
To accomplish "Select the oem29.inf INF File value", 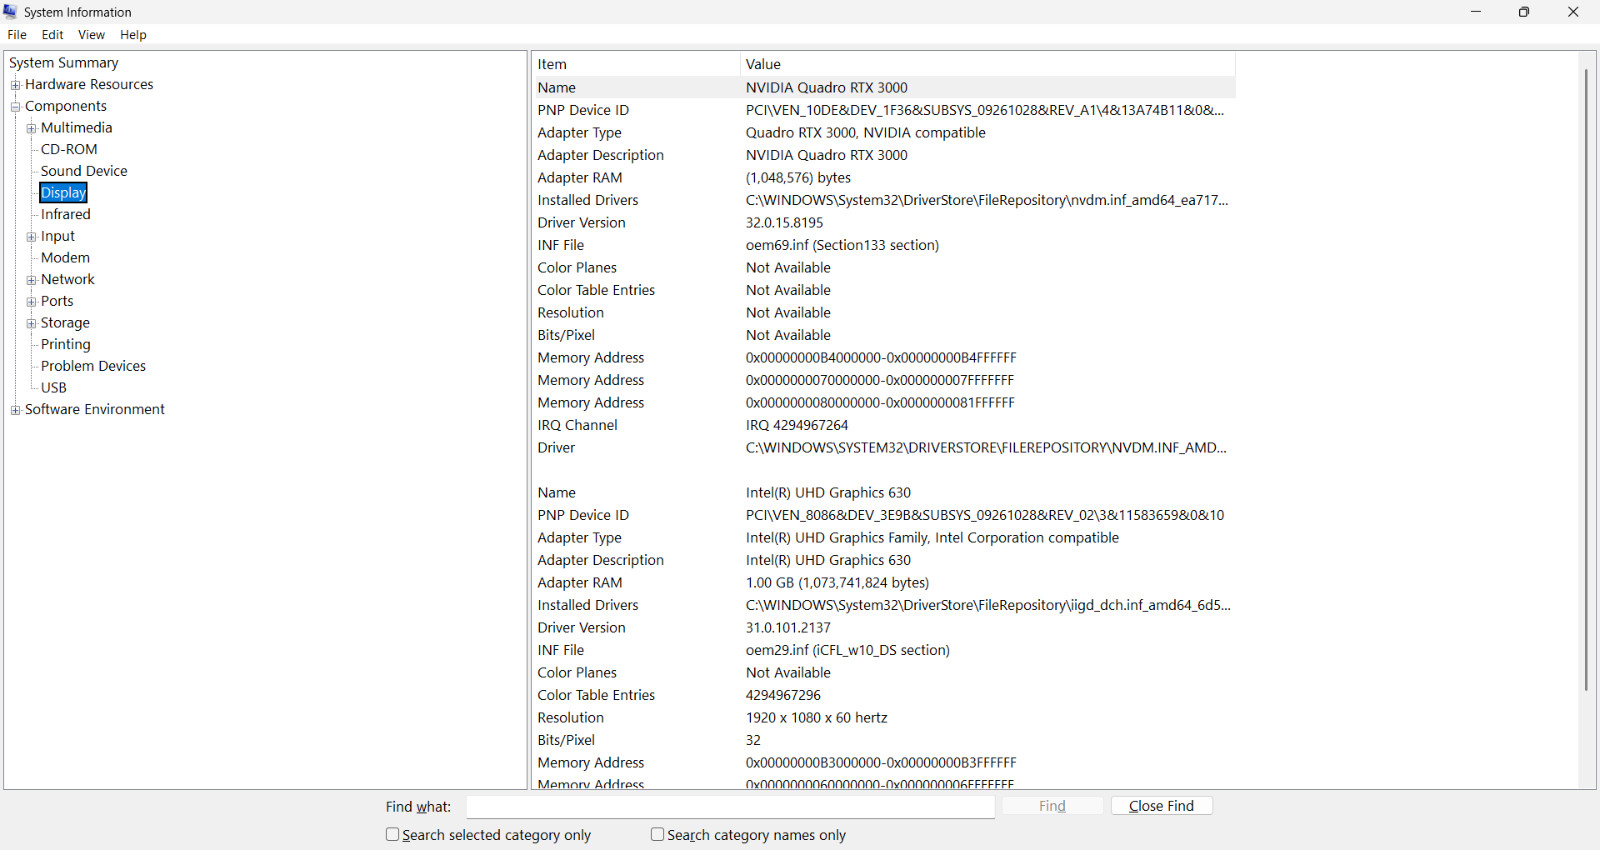I will pos(847,650).
